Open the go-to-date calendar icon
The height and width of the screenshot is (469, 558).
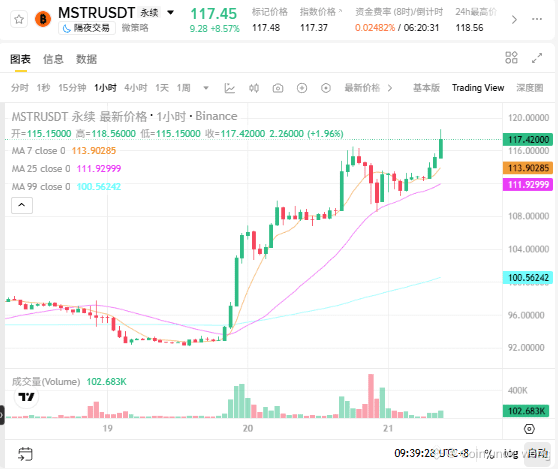25,454
